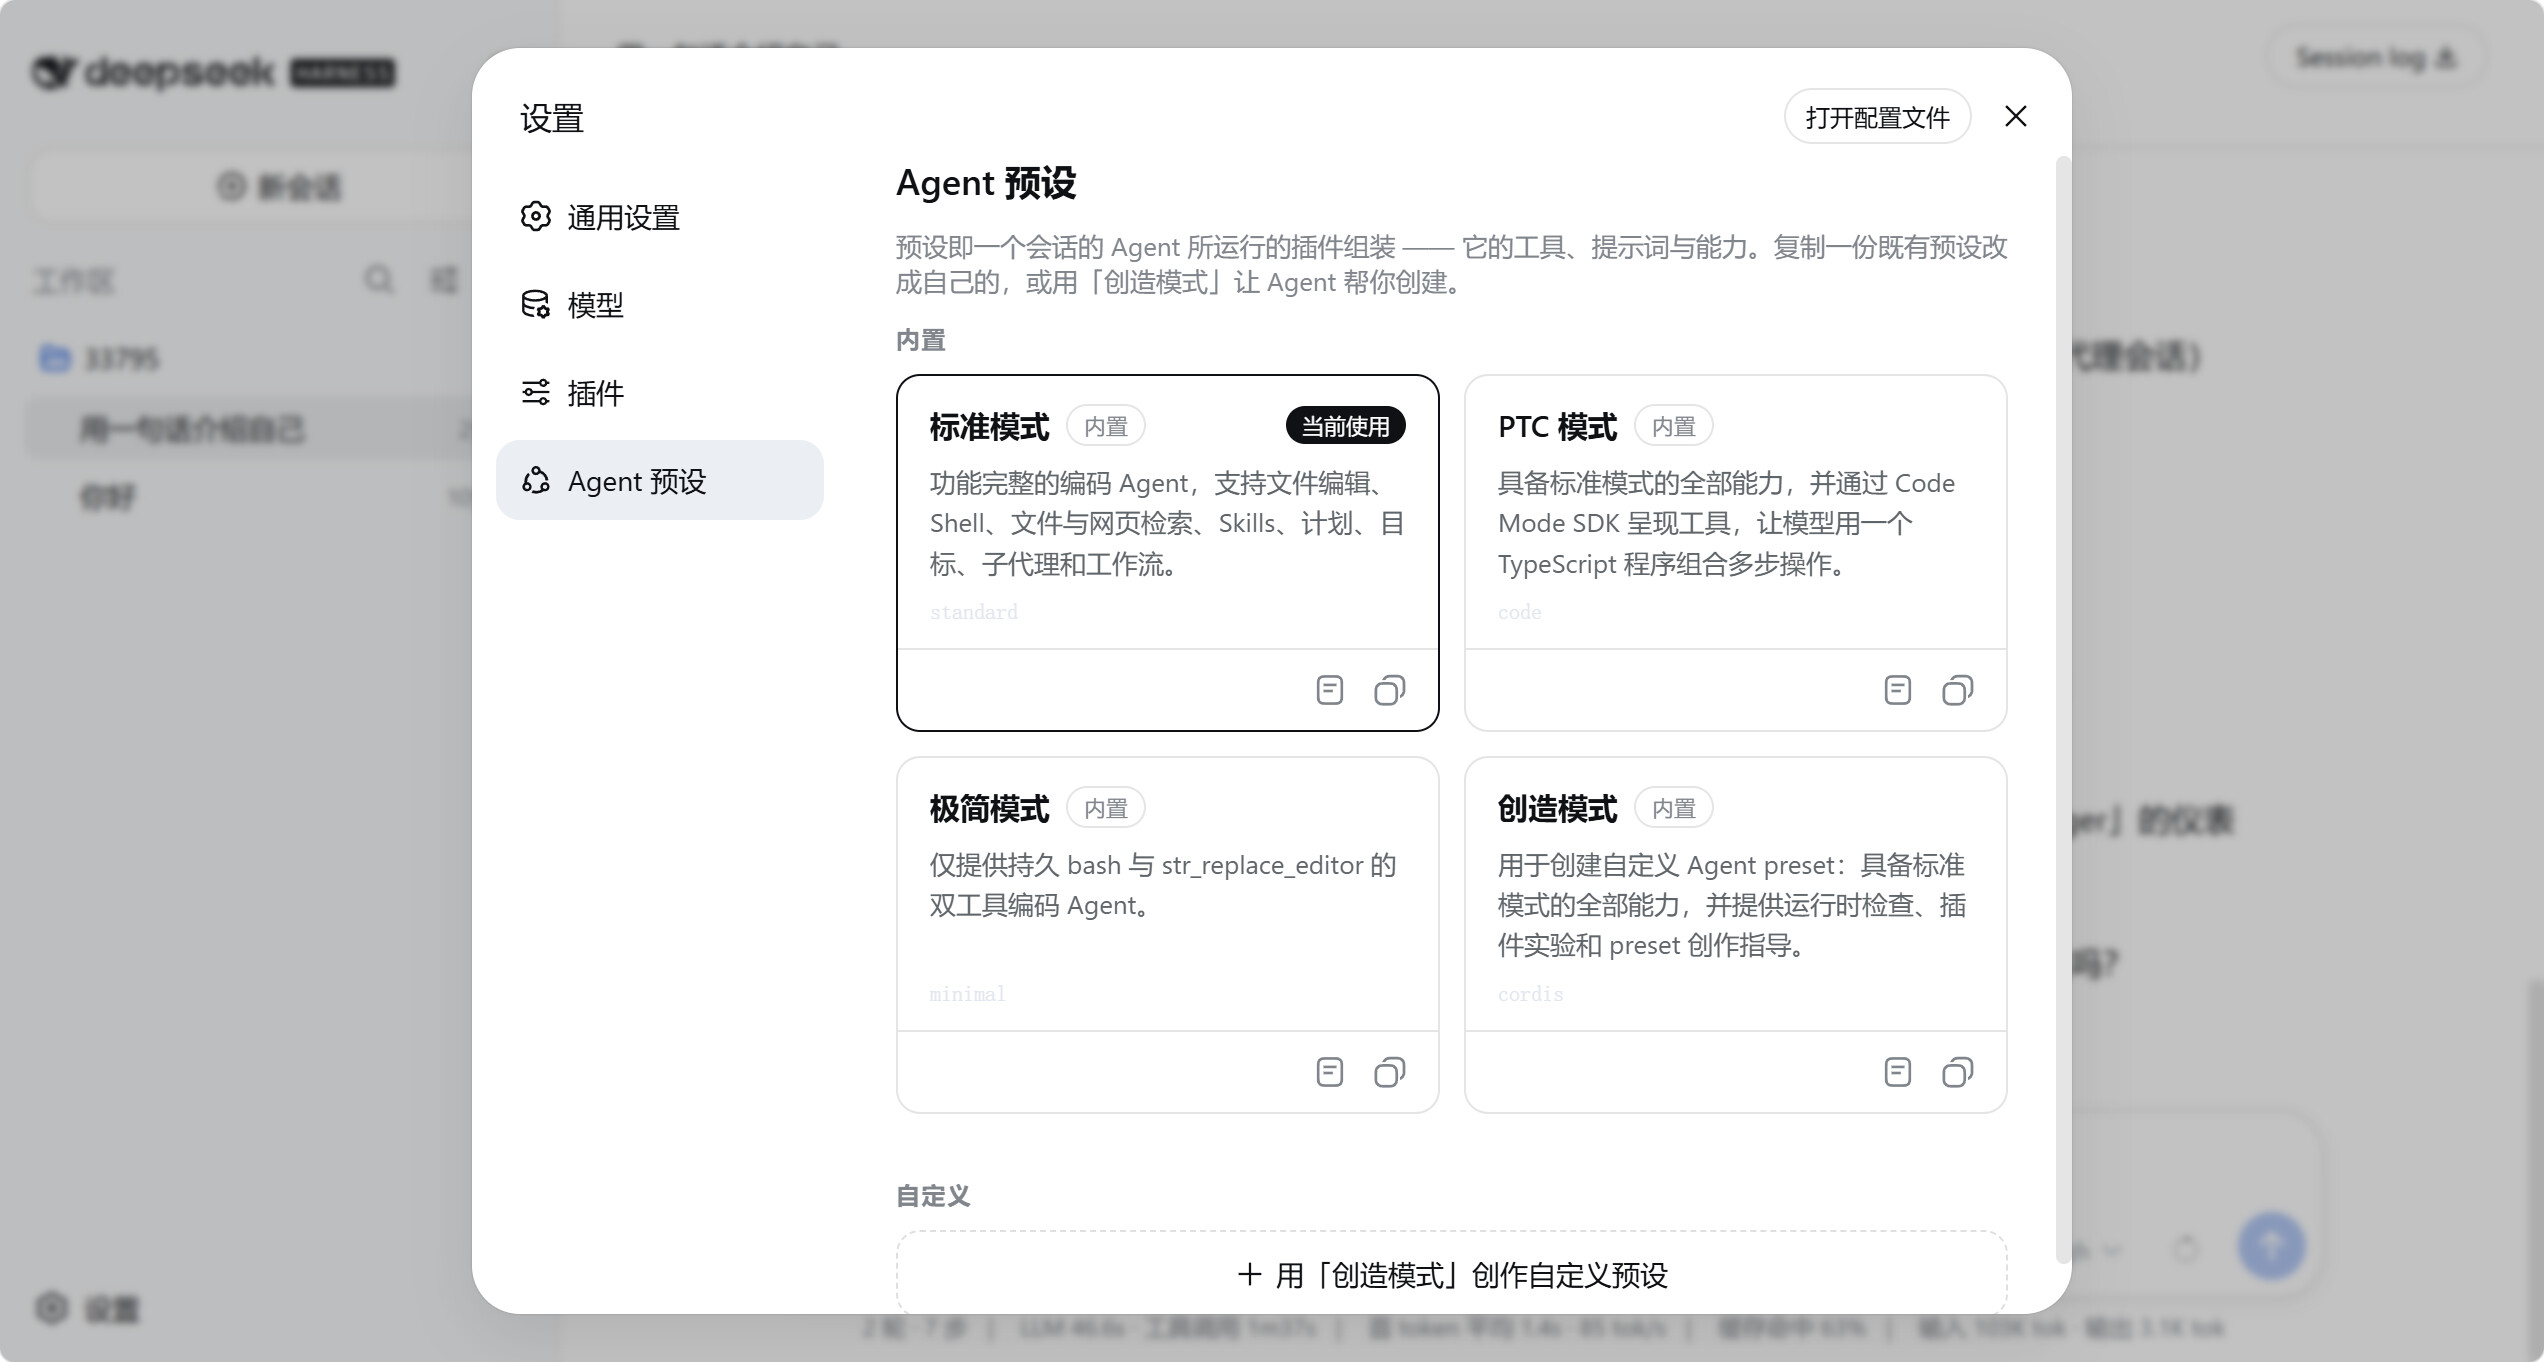2544x1362 pixels.
Task: Open the 插件 settings section
Action: pos(659,393)
